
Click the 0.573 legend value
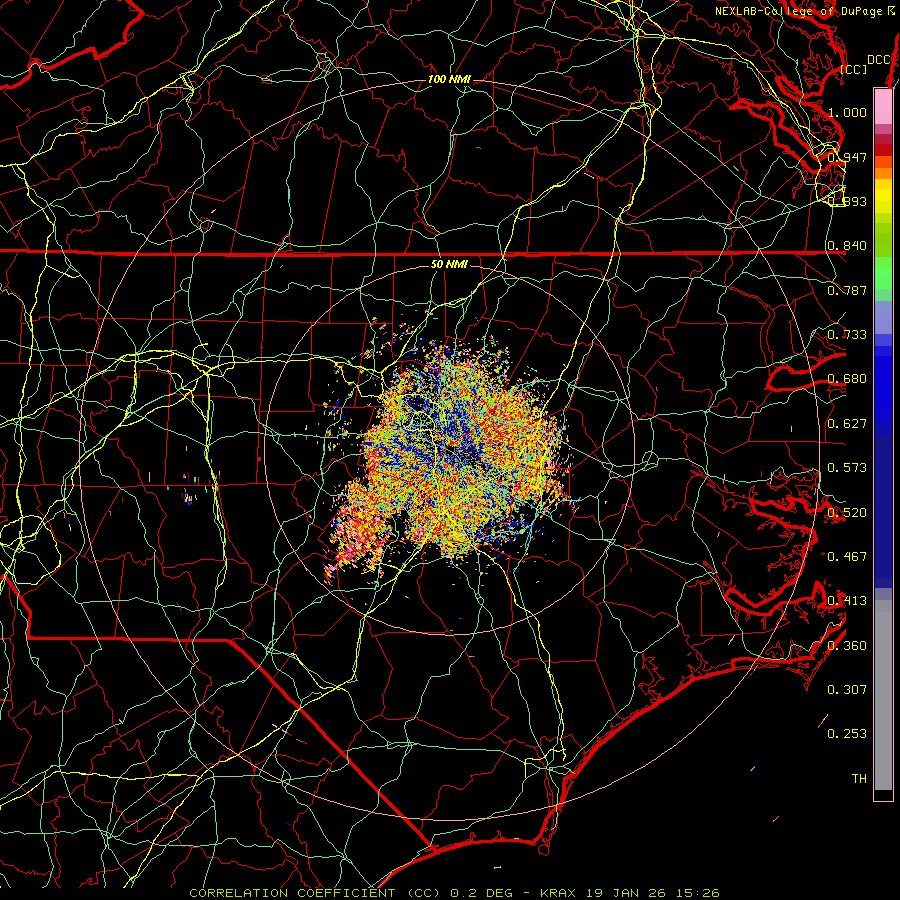(x=847, y=468)
